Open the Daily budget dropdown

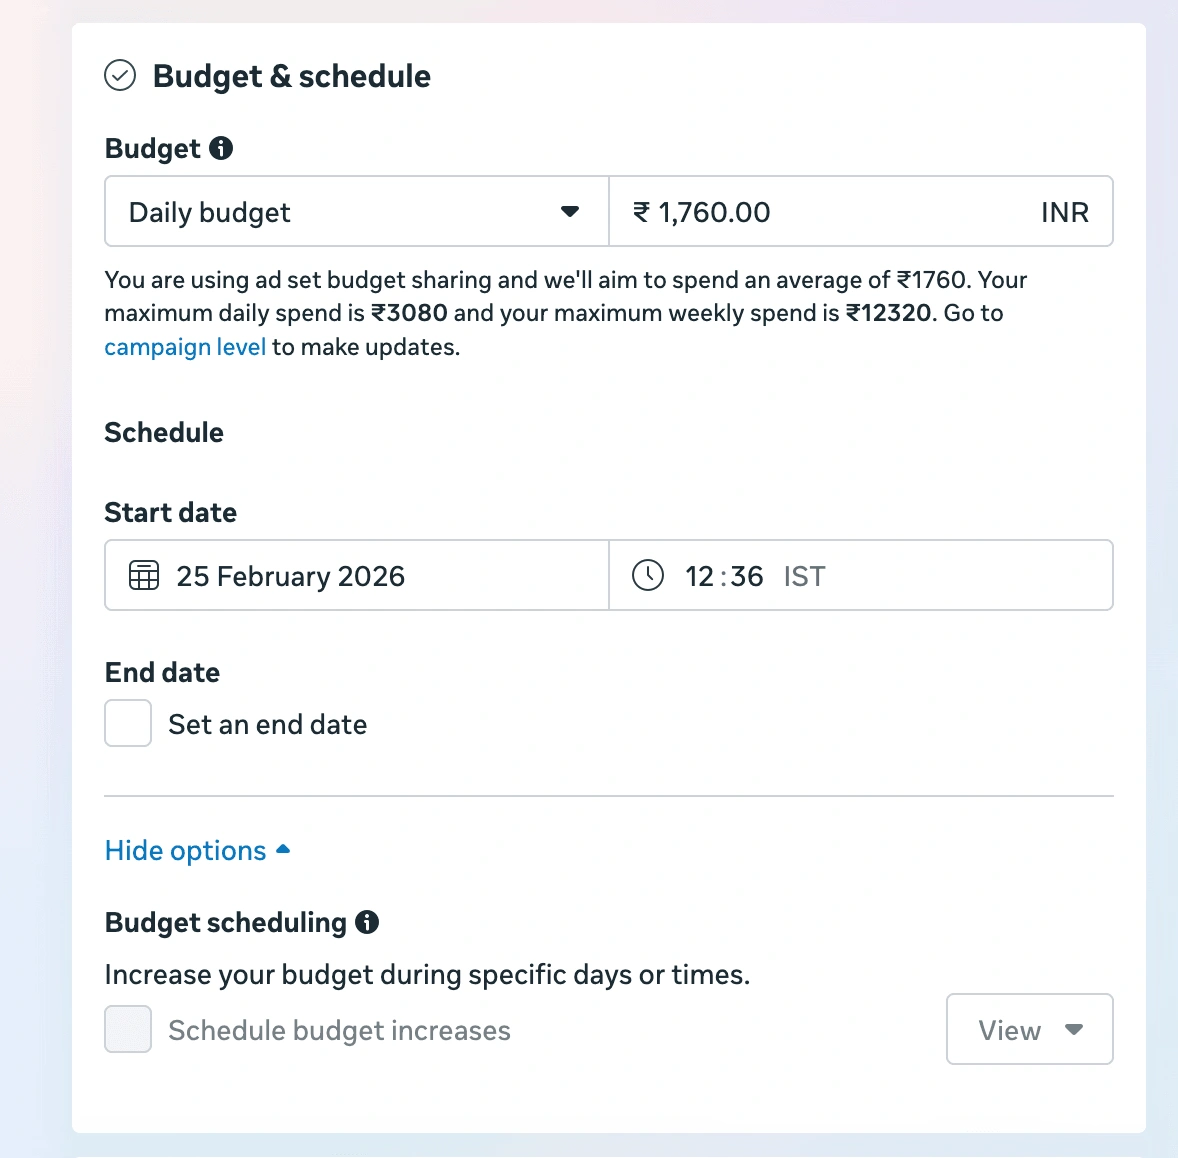pos(355,211)
